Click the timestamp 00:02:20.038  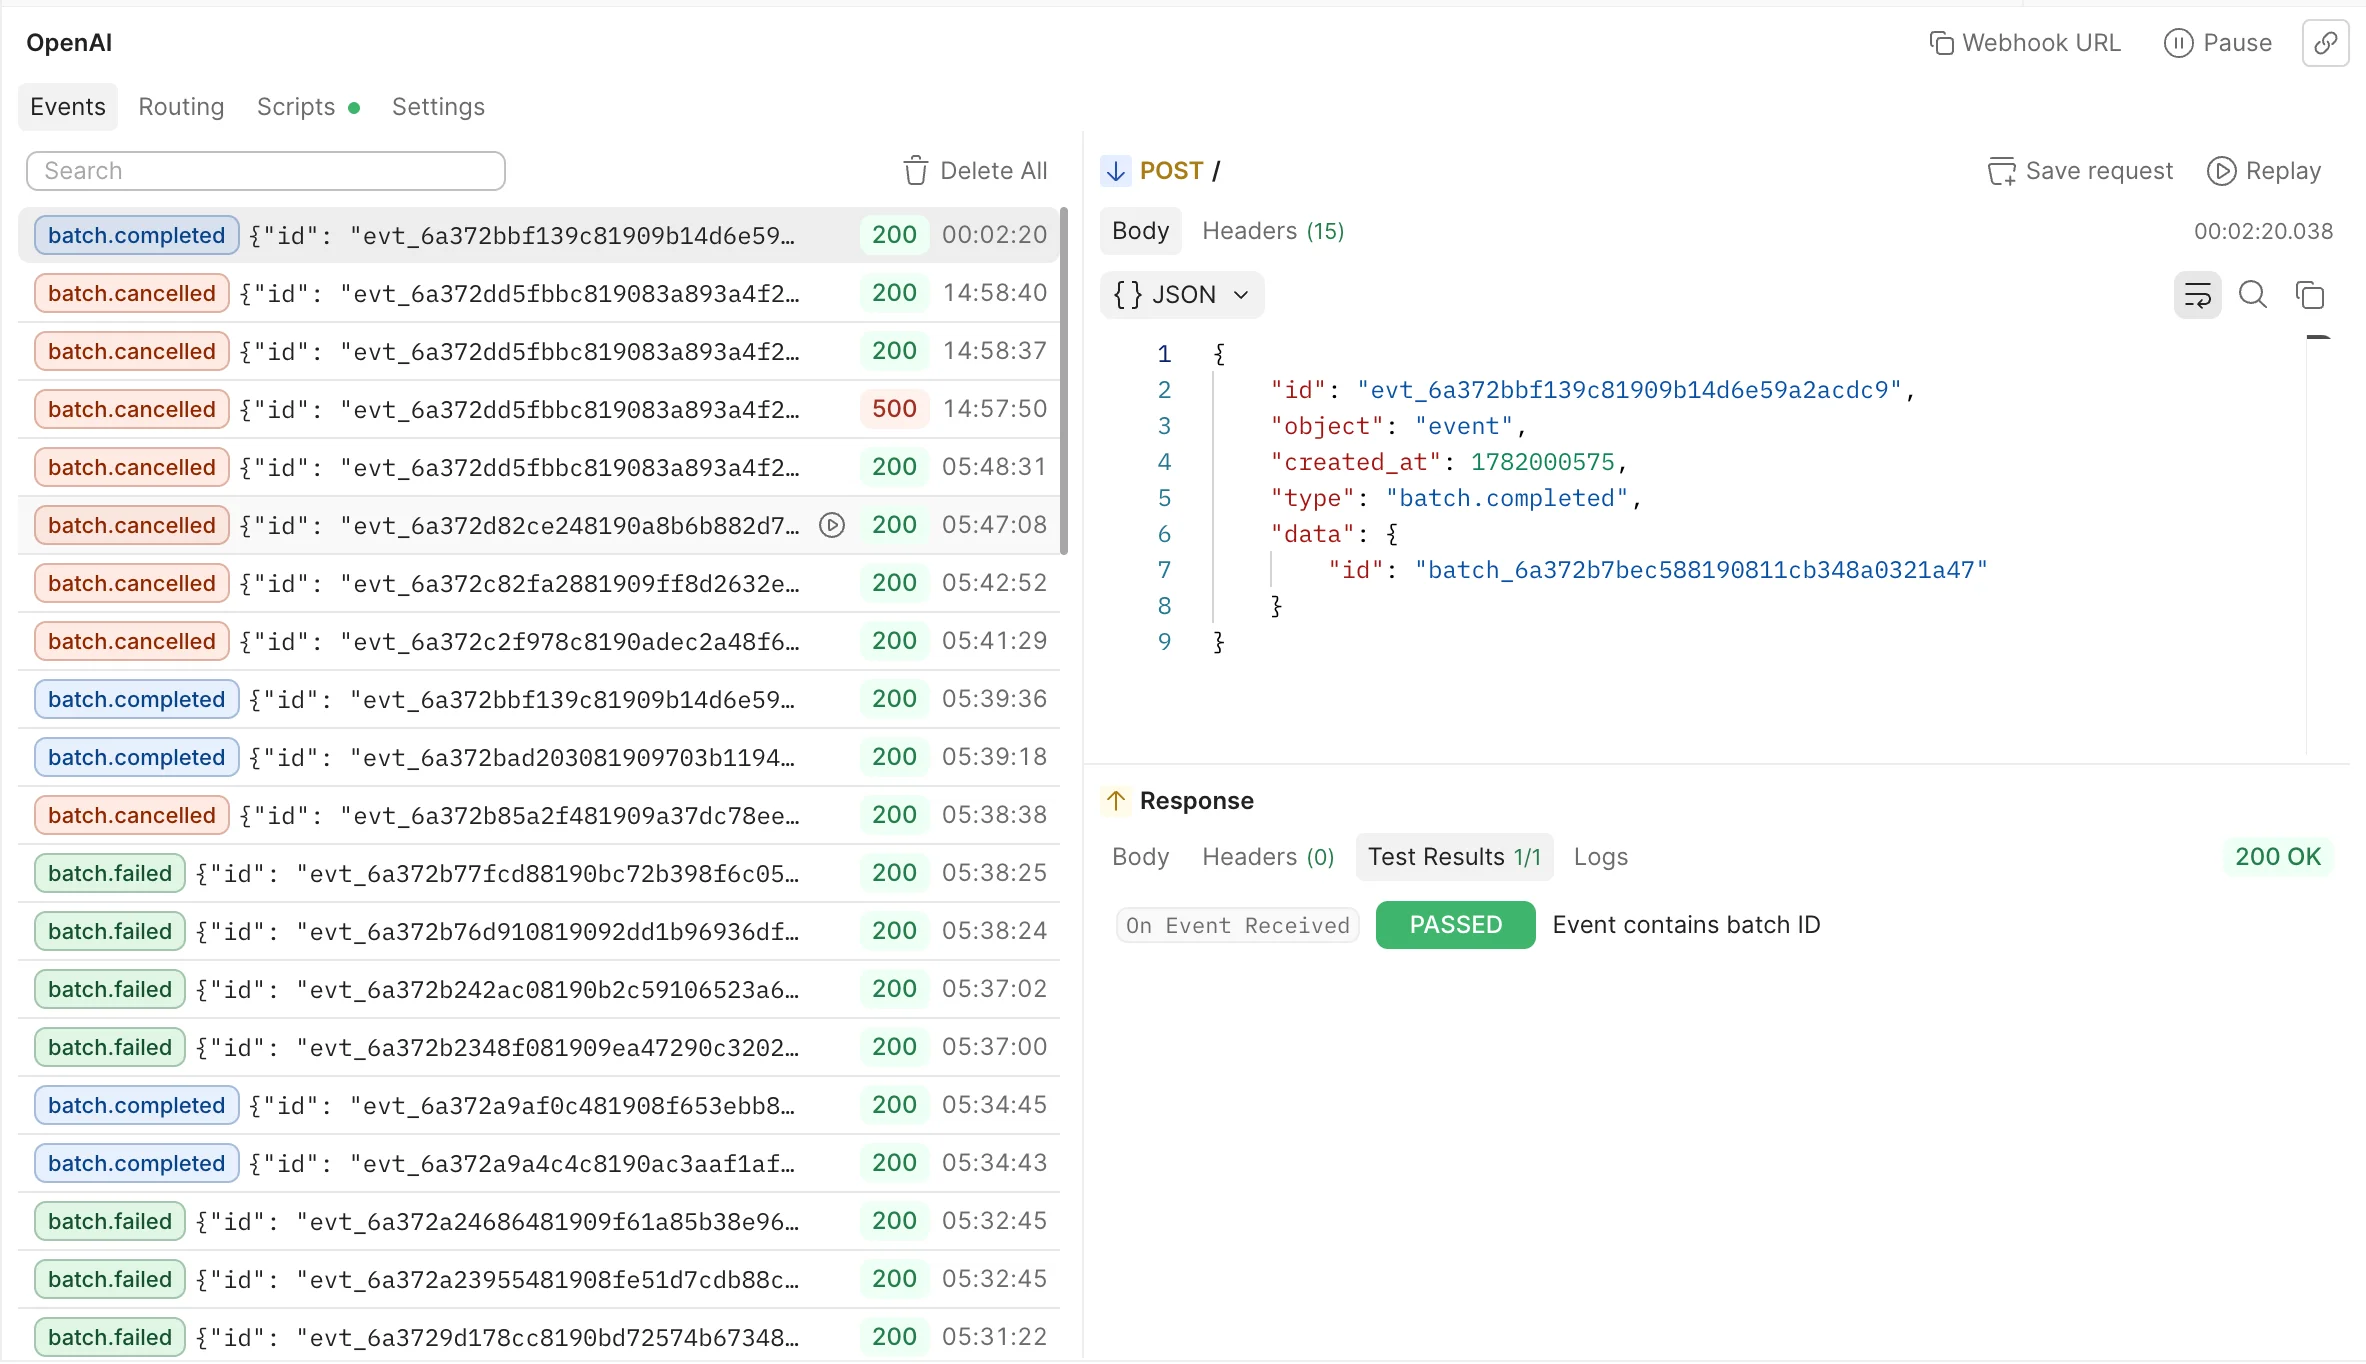[x=2263, y=231]
